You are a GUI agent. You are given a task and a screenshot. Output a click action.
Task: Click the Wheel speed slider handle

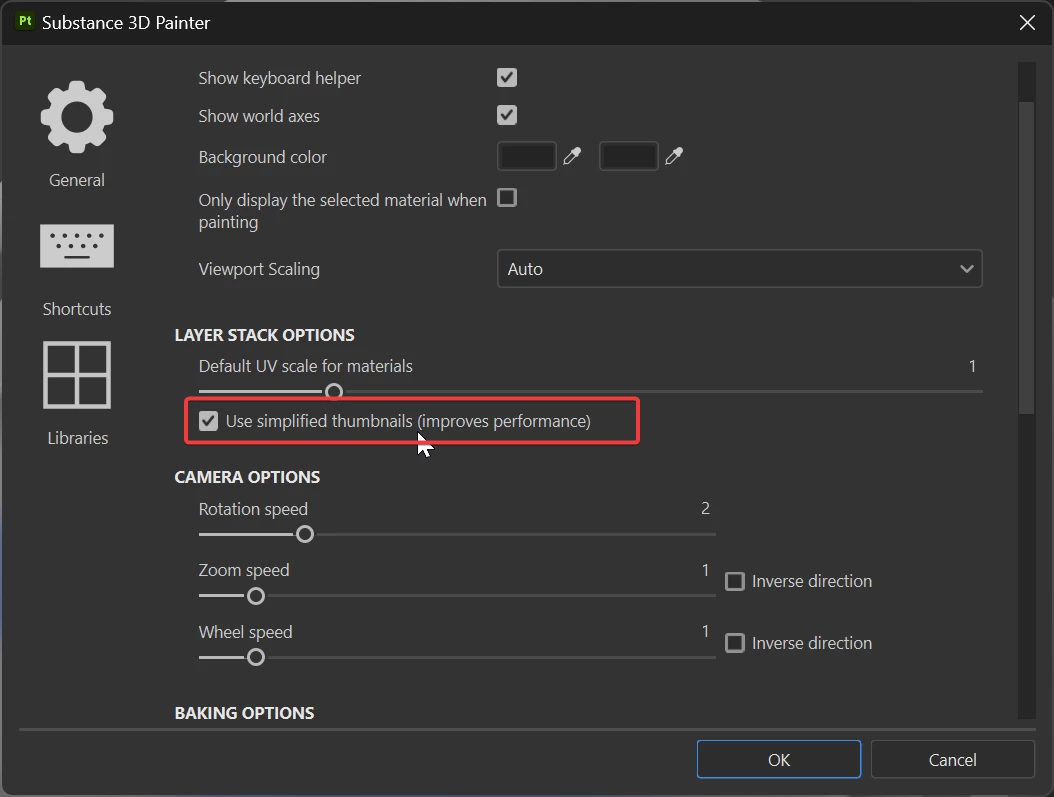point(256,657)
